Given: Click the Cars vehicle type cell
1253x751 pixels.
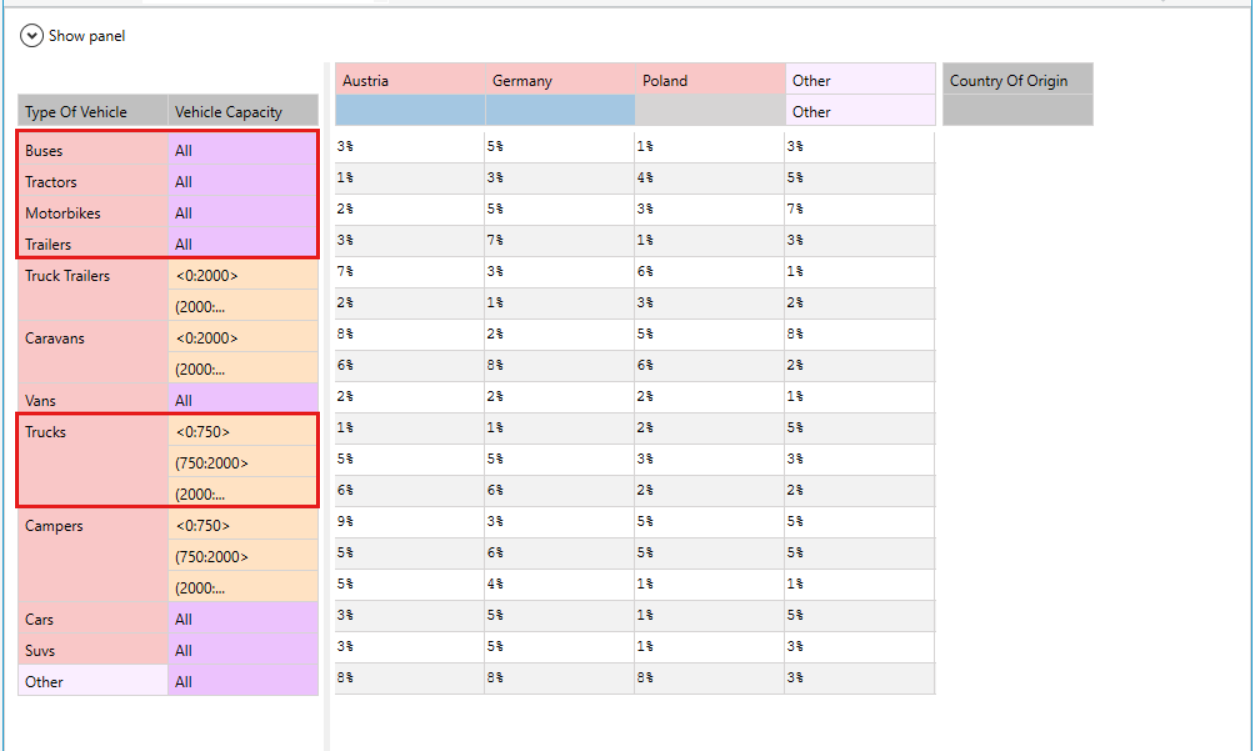Looking at the screenshot, I should coord(93,619).
